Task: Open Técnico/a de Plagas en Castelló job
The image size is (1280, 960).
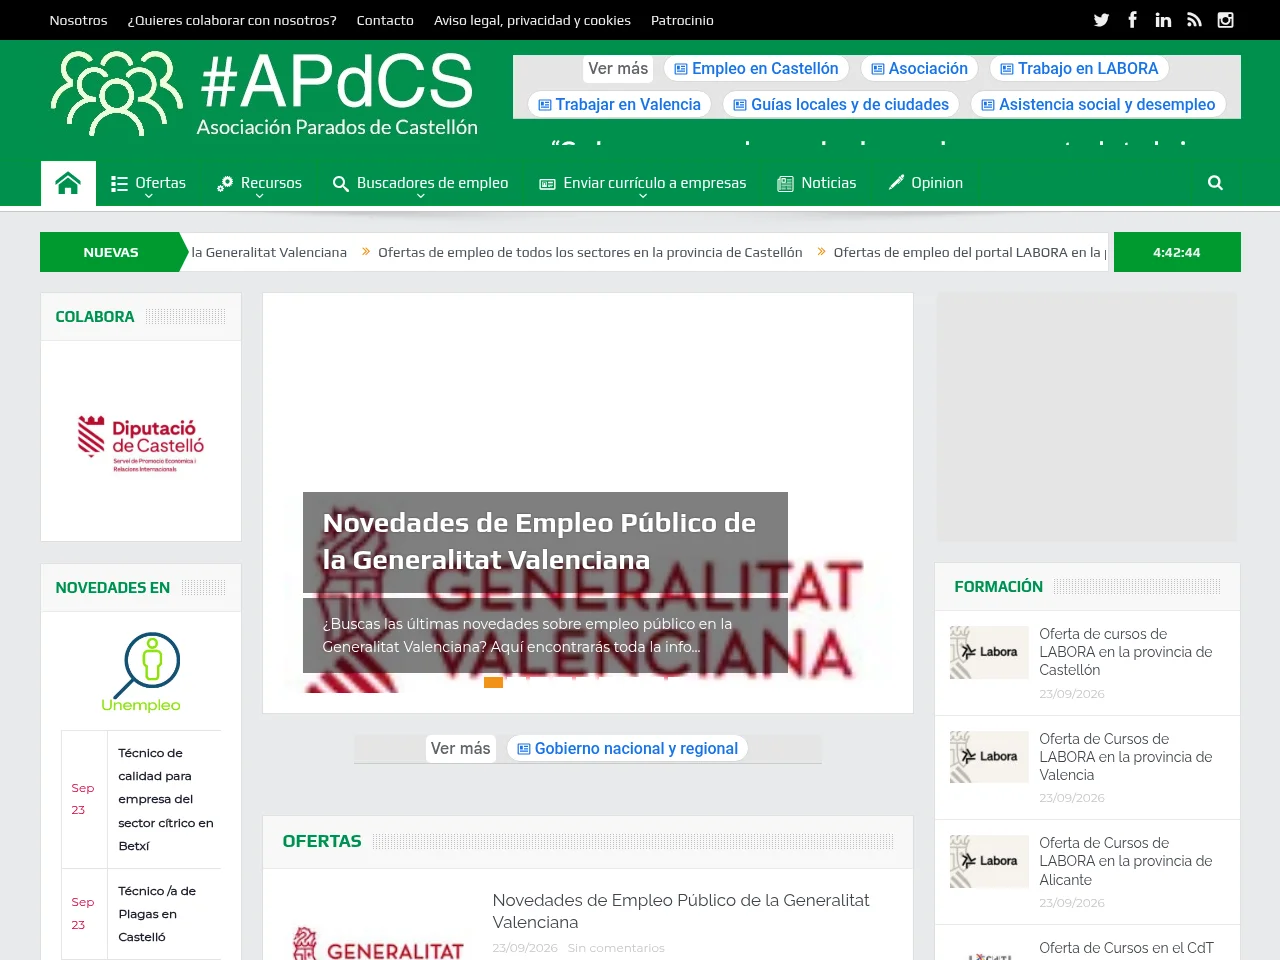Action: 157,914
